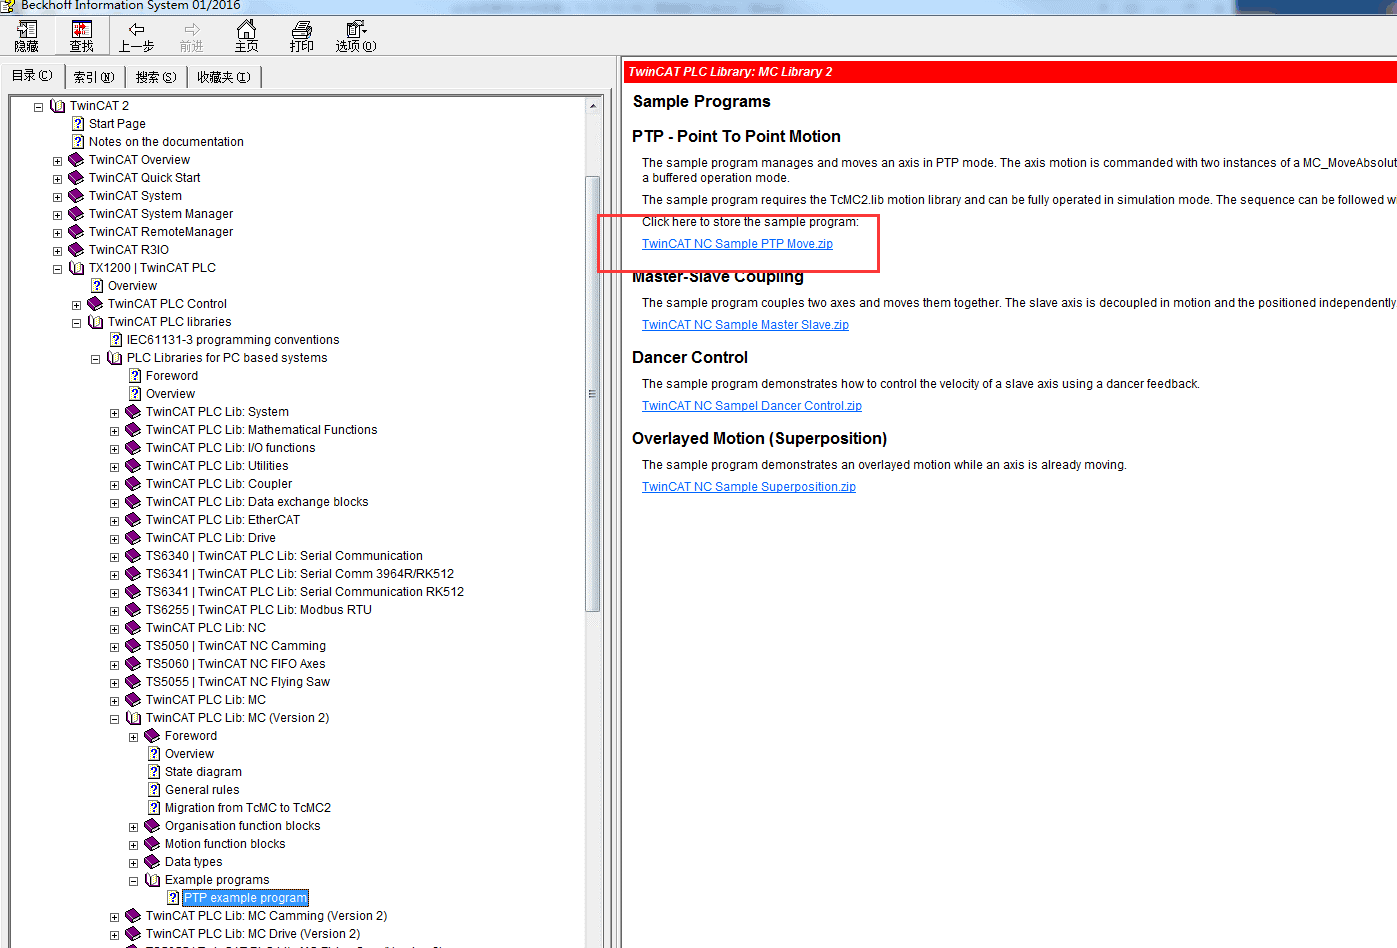1397x948 pixels.
Task: Click the Hide (隐藏) toolbar icon
Action: tap(27, 36)
